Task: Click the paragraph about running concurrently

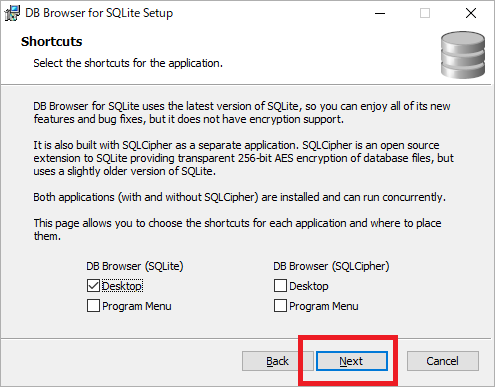Action: (x=239, y=197)
